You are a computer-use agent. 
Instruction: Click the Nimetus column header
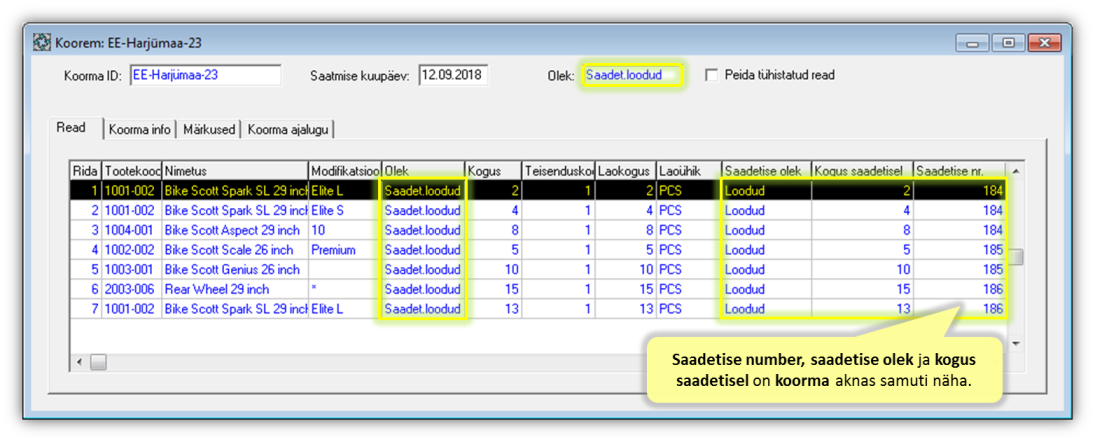235,171
